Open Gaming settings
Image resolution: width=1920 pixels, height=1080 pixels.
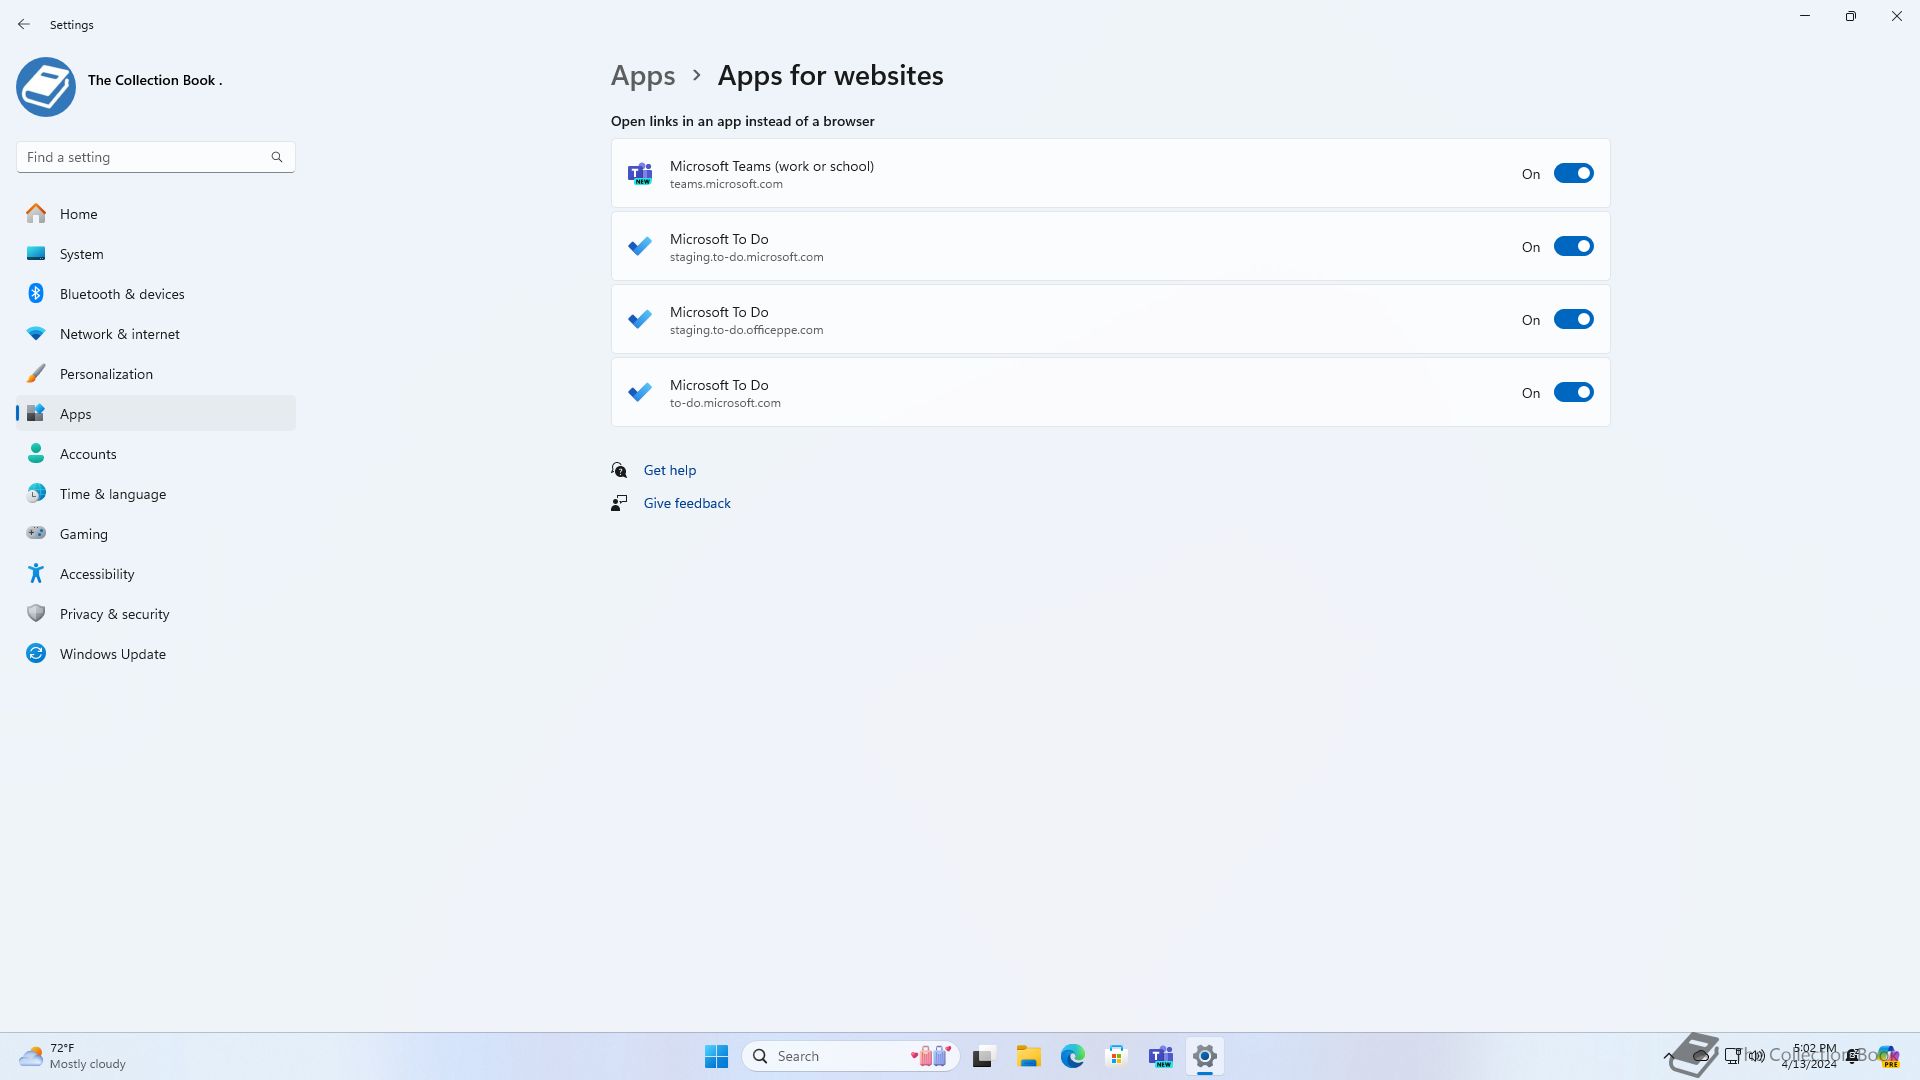(x=156, y=534)
